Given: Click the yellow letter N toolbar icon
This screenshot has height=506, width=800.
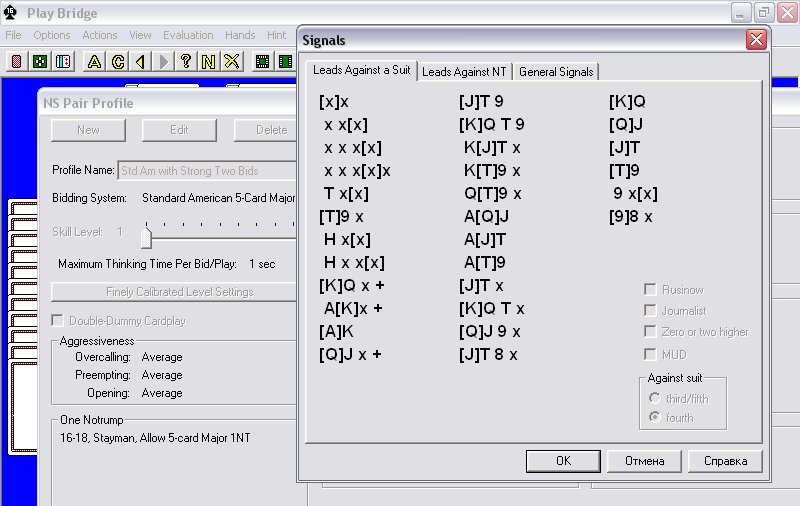Looking at the screenshot, I should pos(208,62).
